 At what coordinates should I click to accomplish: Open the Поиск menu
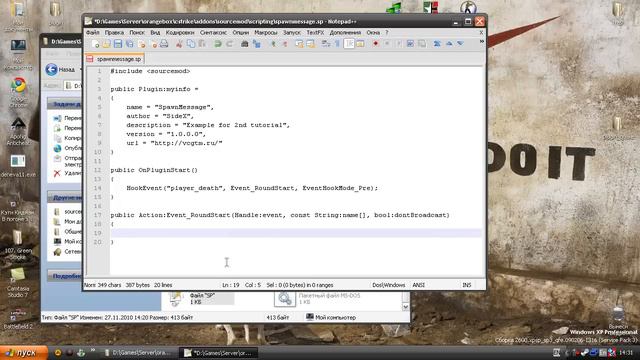pyautogui.click(x=137, y=32)
